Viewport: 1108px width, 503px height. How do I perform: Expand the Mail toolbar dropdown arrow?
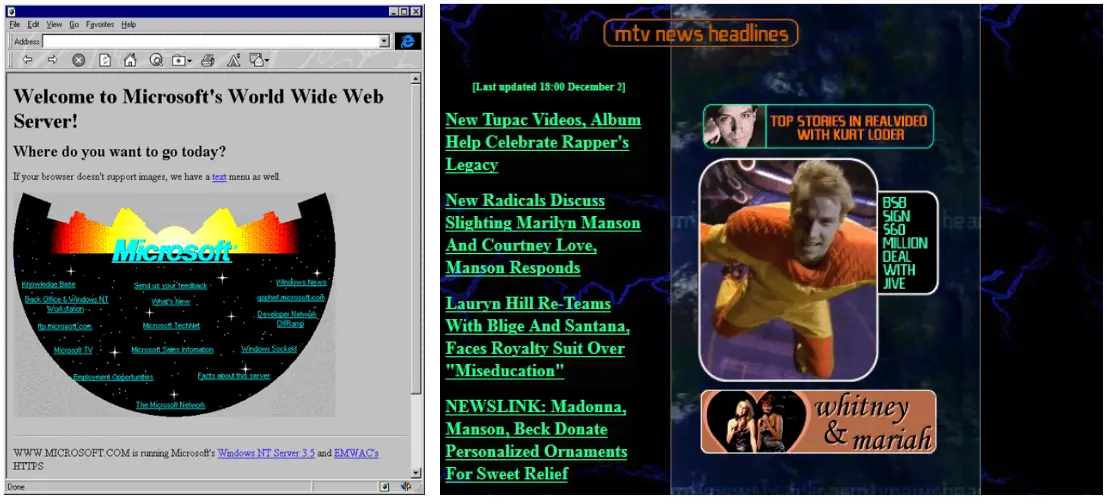pos(266,61)
